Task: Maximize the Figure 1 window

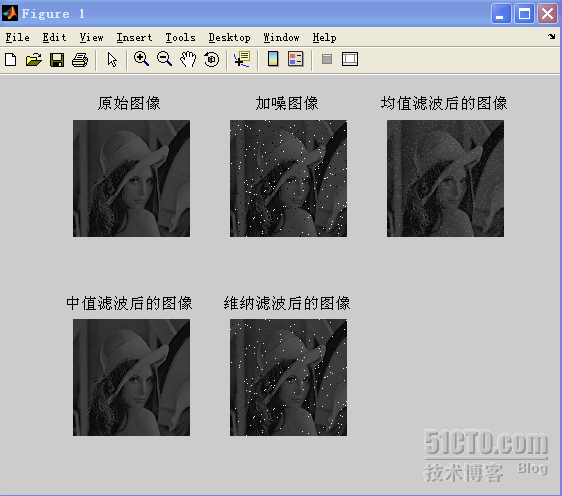Action: pos(524,14)
